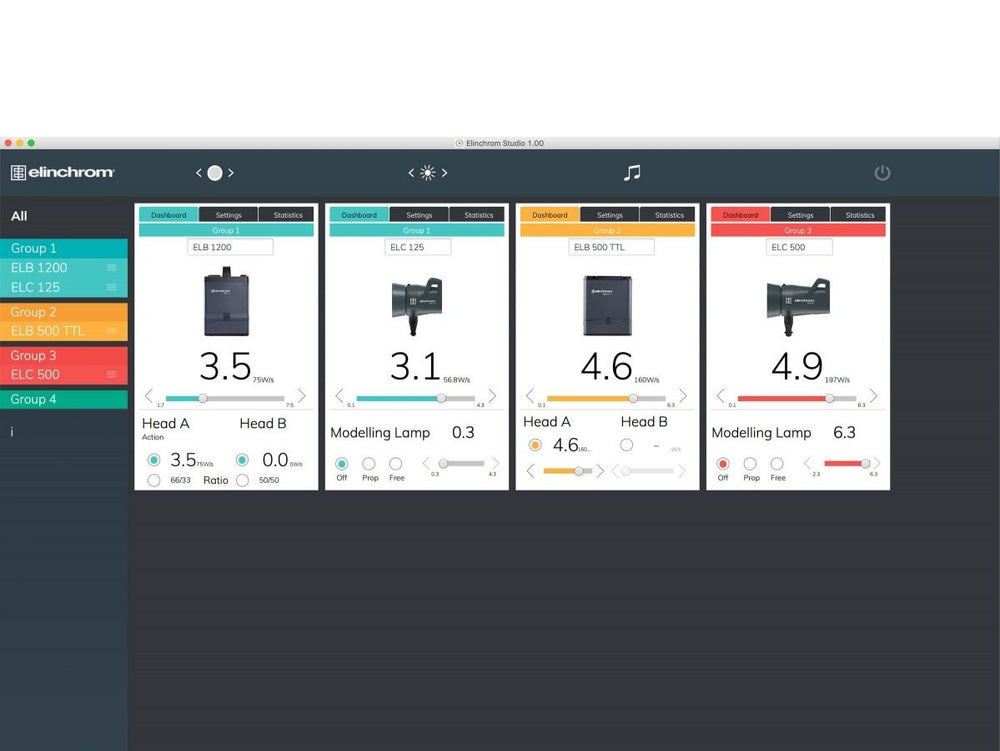Click the music note sound icon
Screen dimensions: 1000x751
click(631, 172)
